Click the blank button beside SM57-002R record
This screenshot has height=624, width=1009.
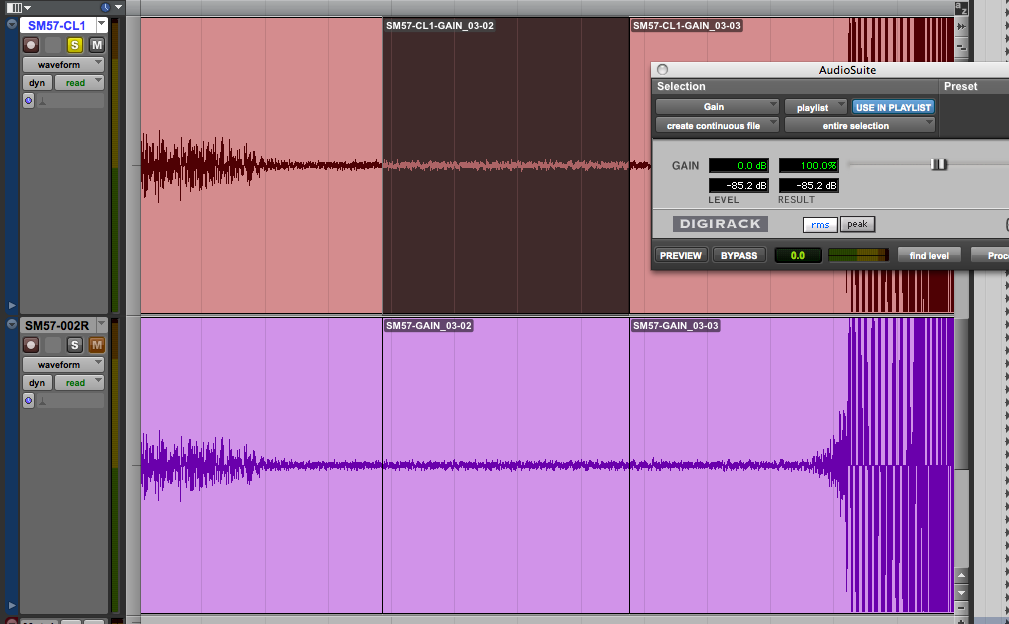pos(53,345)
